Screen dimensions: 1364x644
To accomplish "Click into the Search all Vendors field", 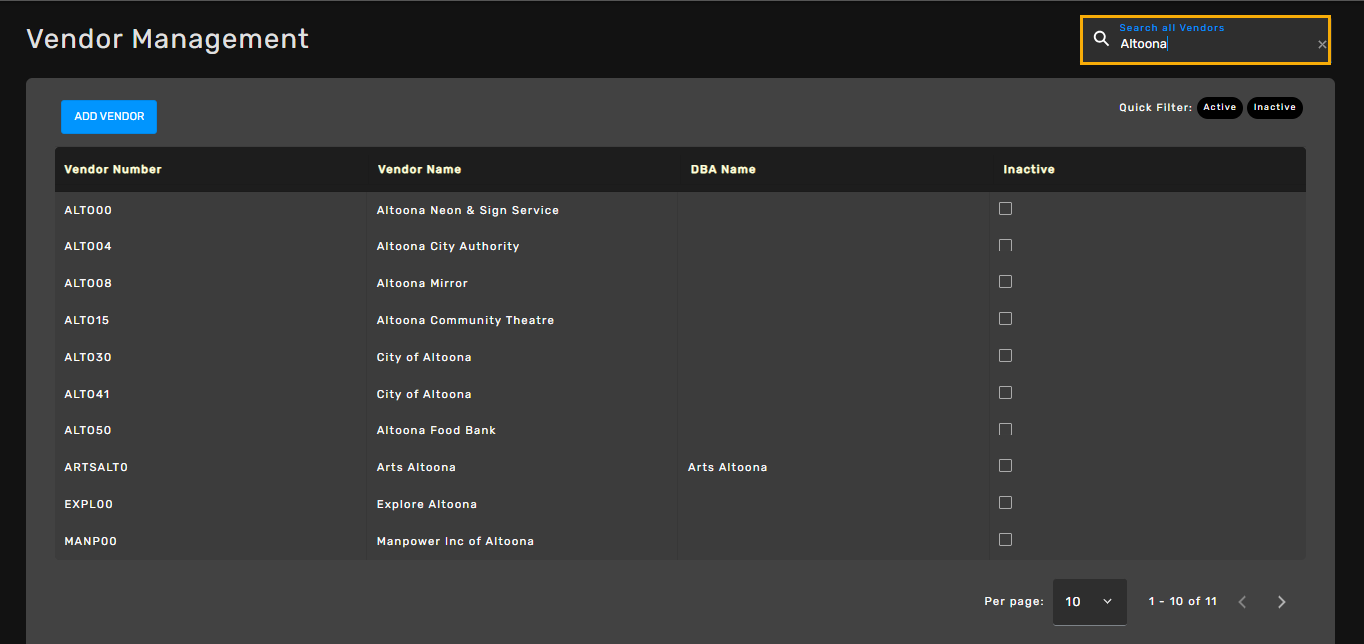I will [1205, 40].
